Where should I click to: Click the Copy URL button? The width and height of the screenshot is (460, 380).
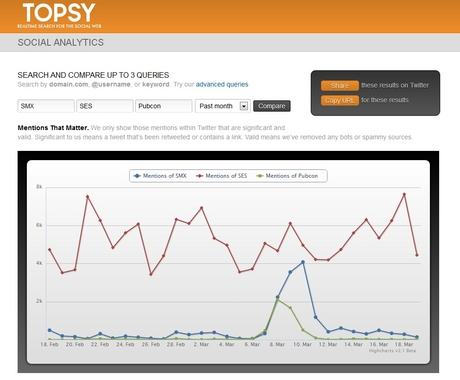point(340,100)
